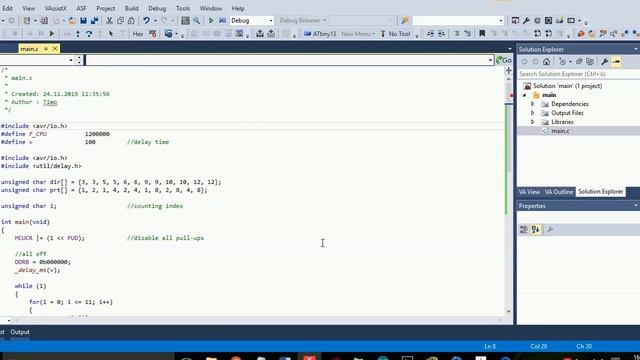Open the Build menu
640x360 pixels.
(x=131, y=8)
